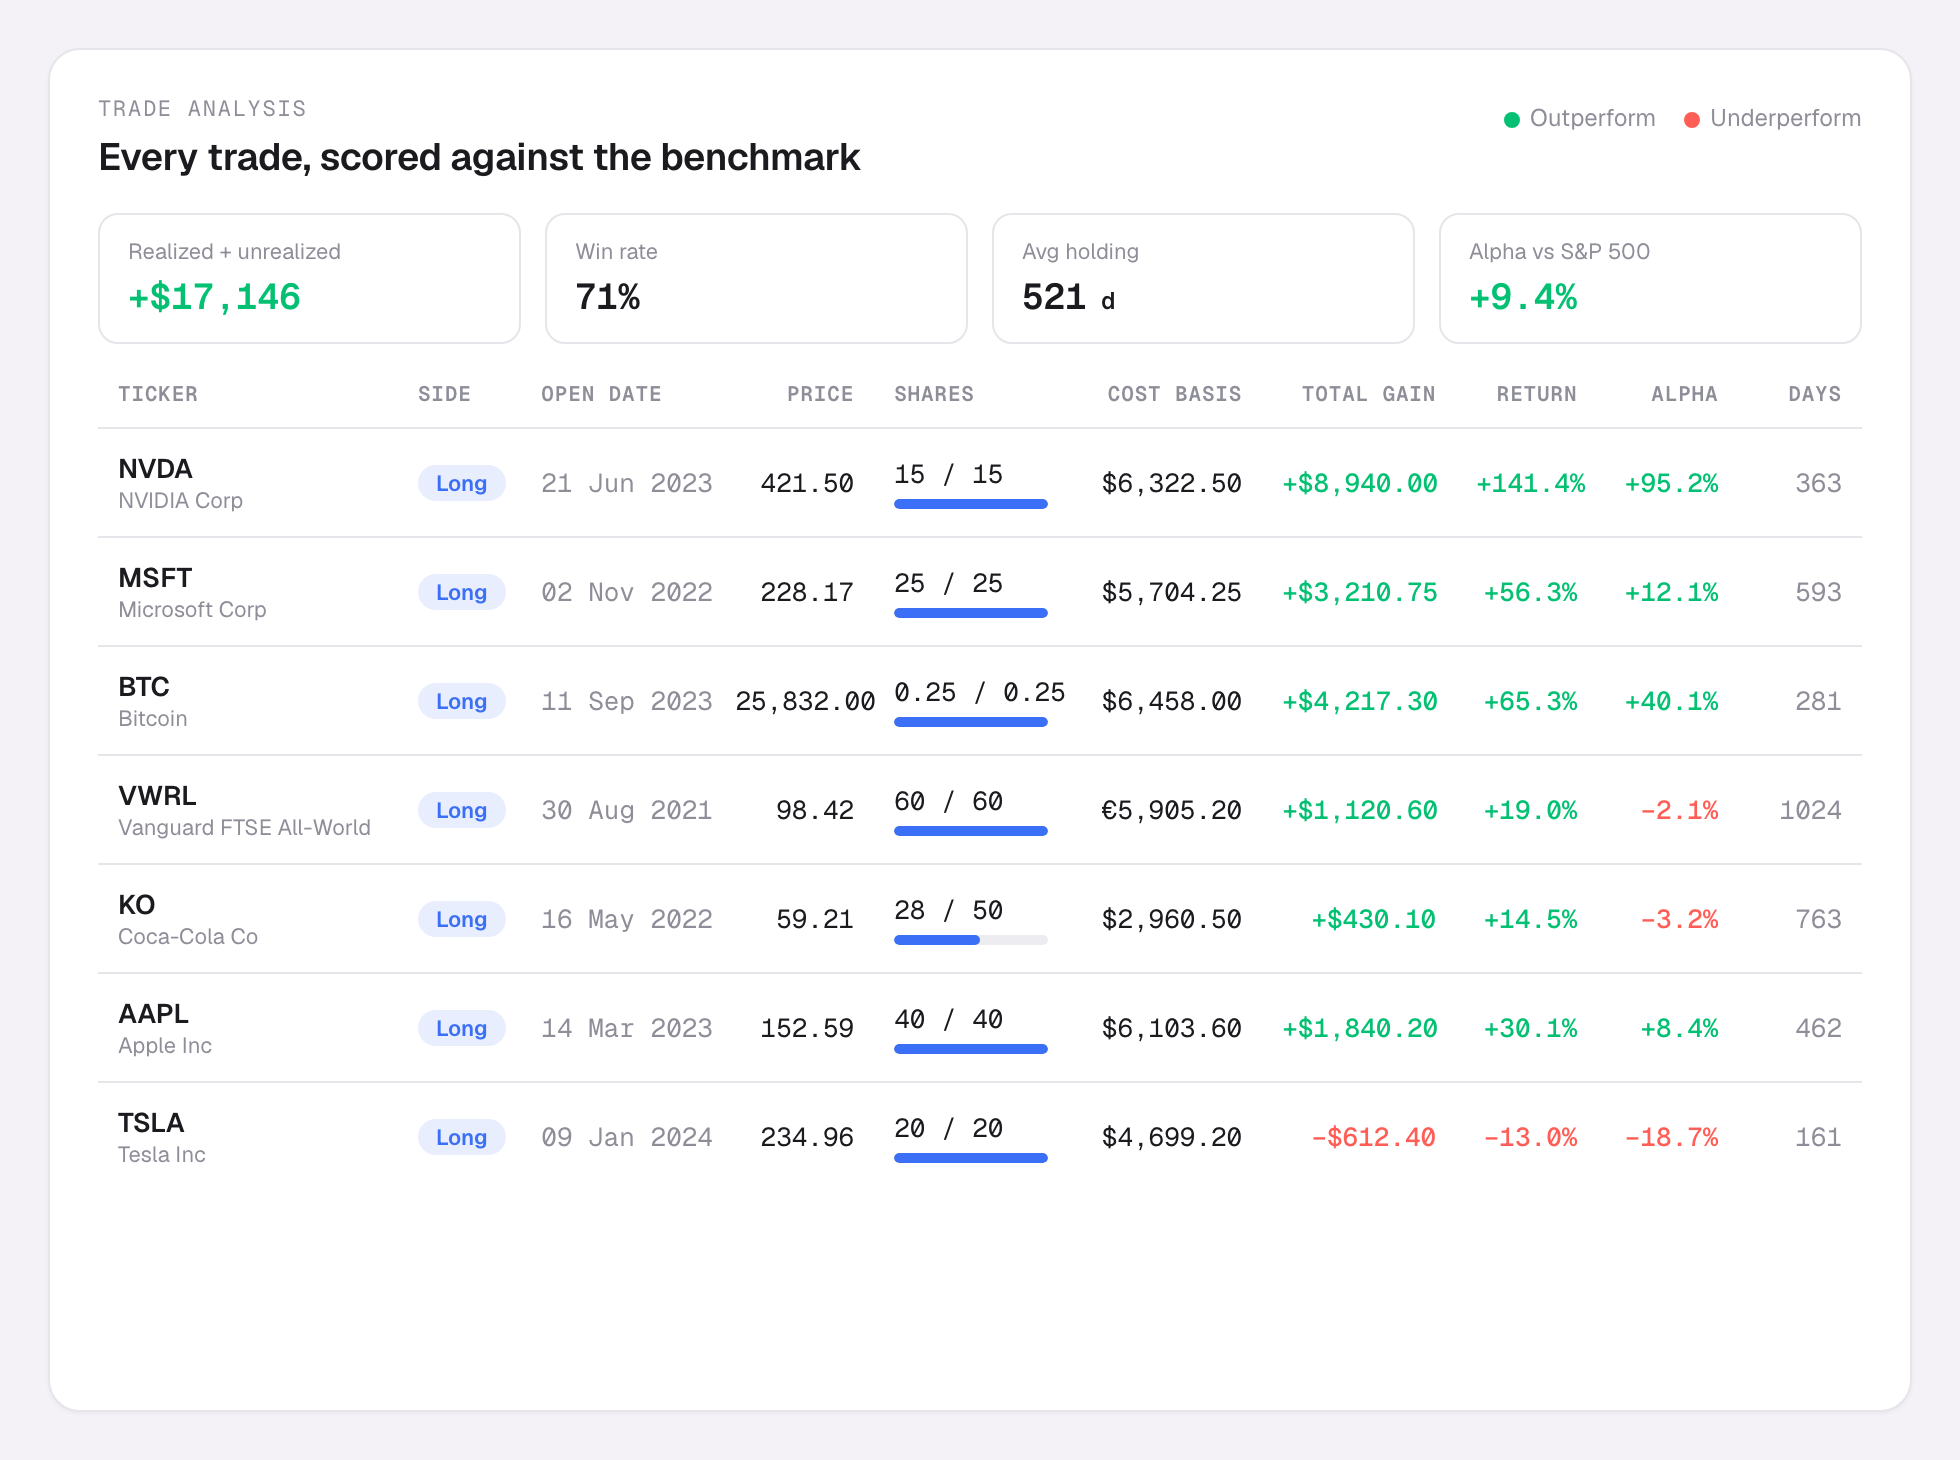Click the NVDA shares progress bar
Viewport: 1960px width, 1460px height.
971,504
